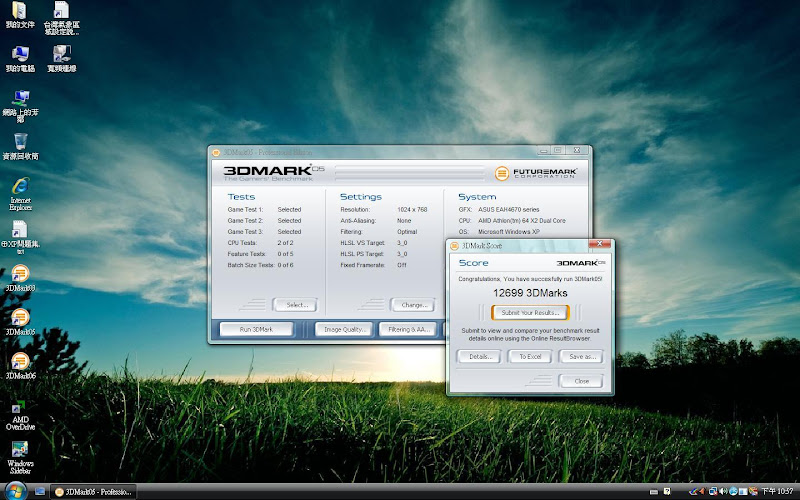The height and width of the screenshot is (500, 800).
Task: Click the GFX: ASUS EAH4670 series text
Action: pos(498,210)
